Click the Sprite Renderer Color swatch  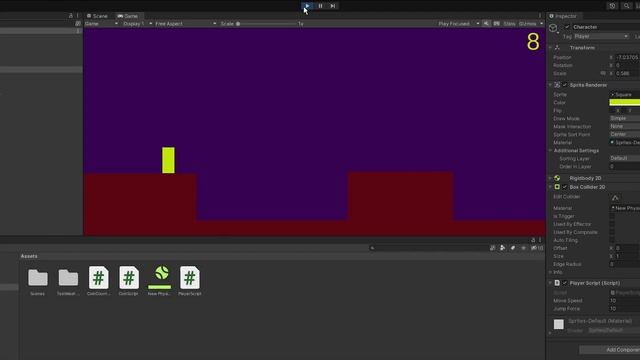pyautogui.click(x=624, y=102)
